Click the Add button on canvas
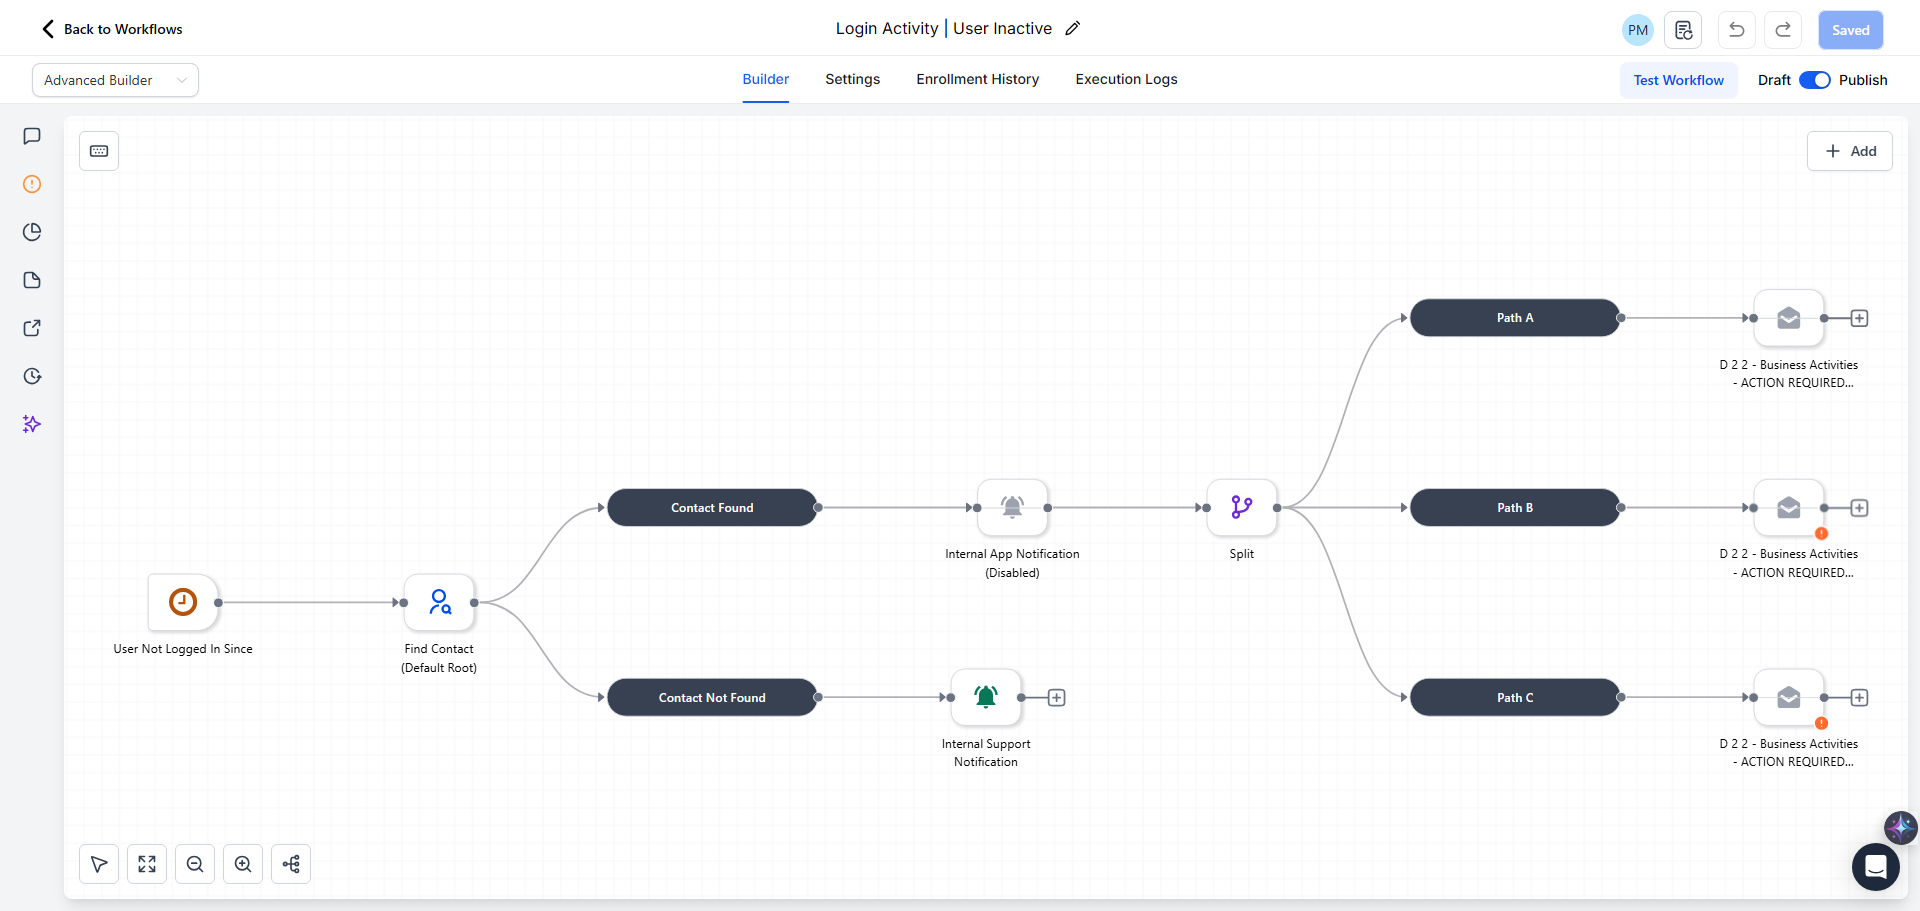 tap(1850, 151)
